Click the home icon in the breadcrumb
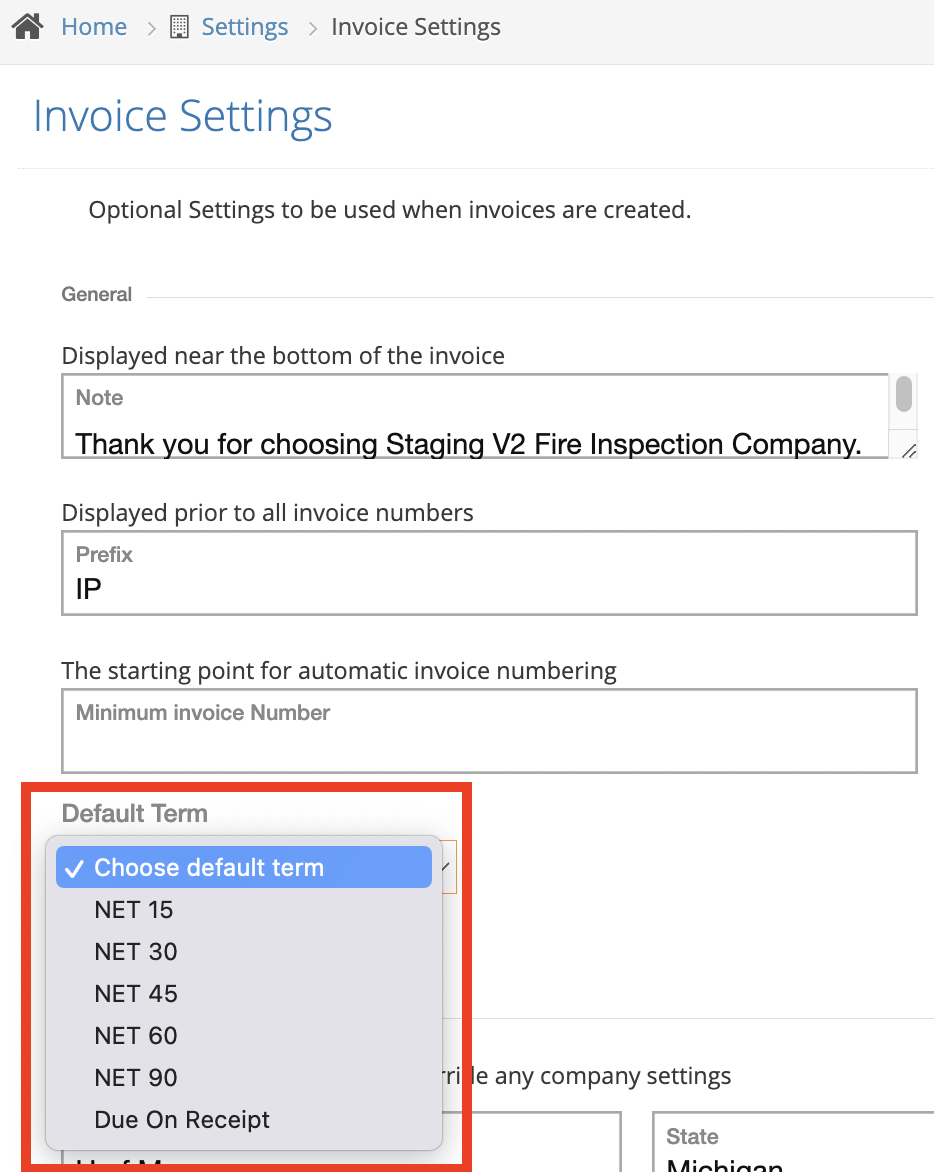This screenshot has height=1172, width=934. coord(26,25)
